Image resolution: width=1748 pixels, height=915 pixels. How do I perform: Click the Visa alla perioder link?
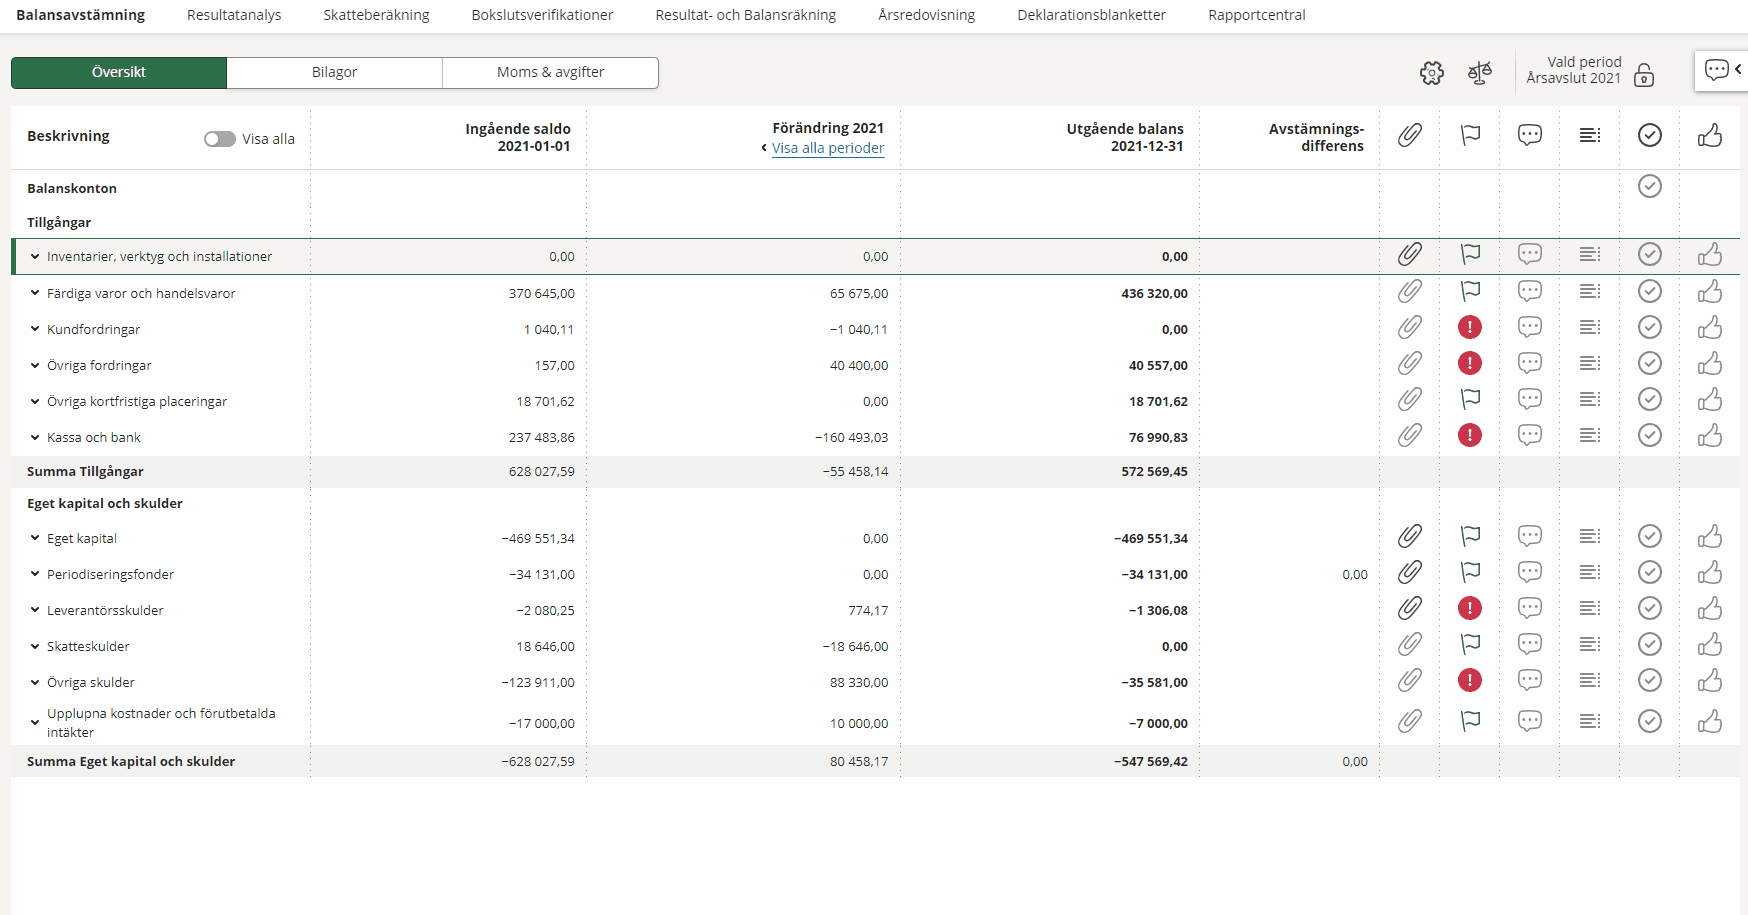[x=827, y=148]
